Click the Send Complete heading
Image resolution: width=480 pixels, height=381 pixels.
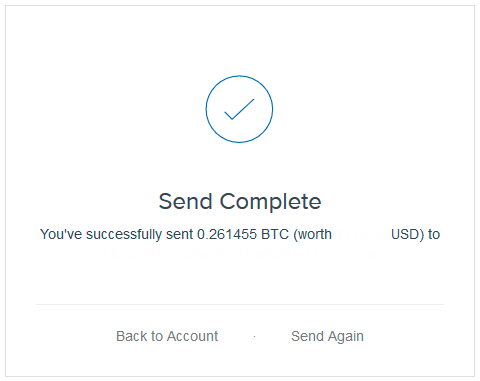240,201
